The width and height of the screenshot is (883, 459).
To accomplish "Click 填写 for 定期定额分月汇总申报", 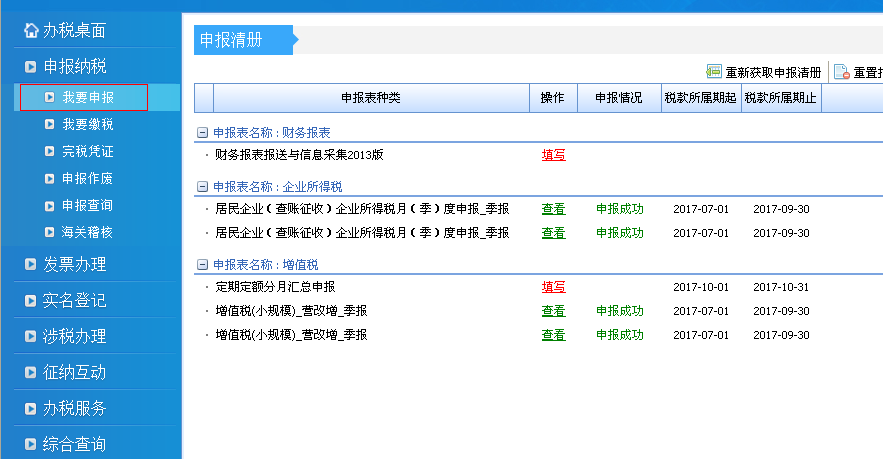I will pyautogui.click(x=553, y=287).
